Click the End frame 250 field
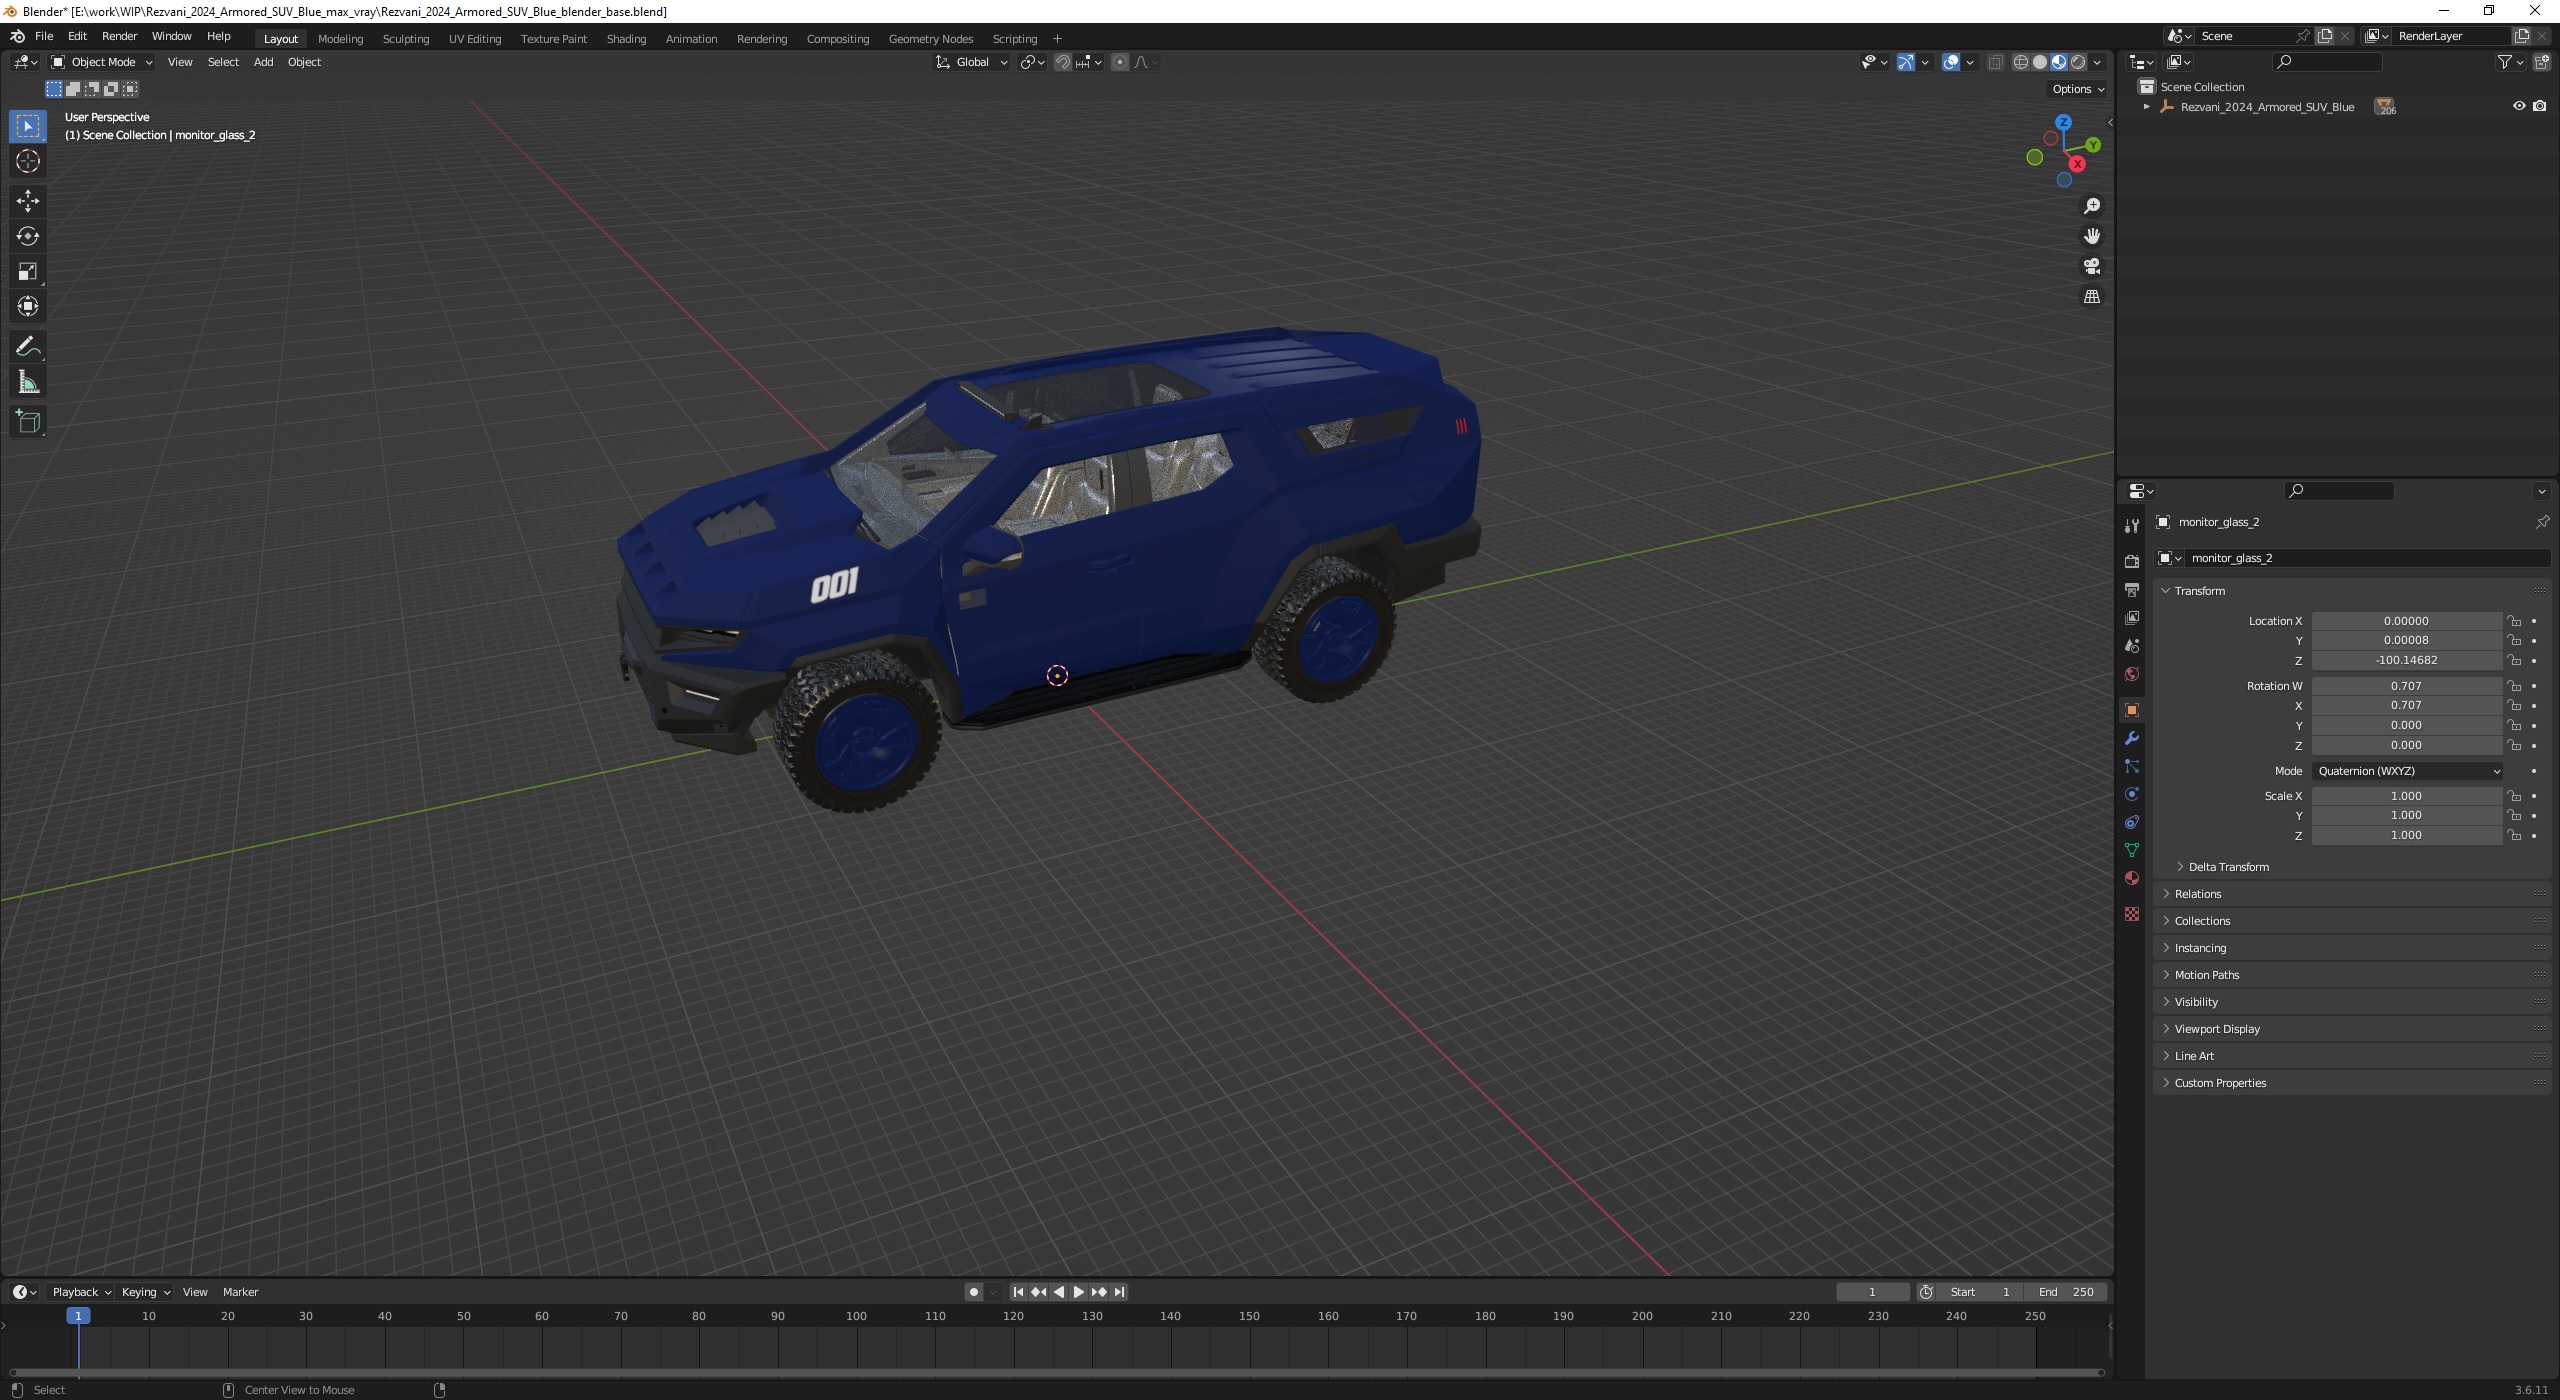 coord(2066,1292)
